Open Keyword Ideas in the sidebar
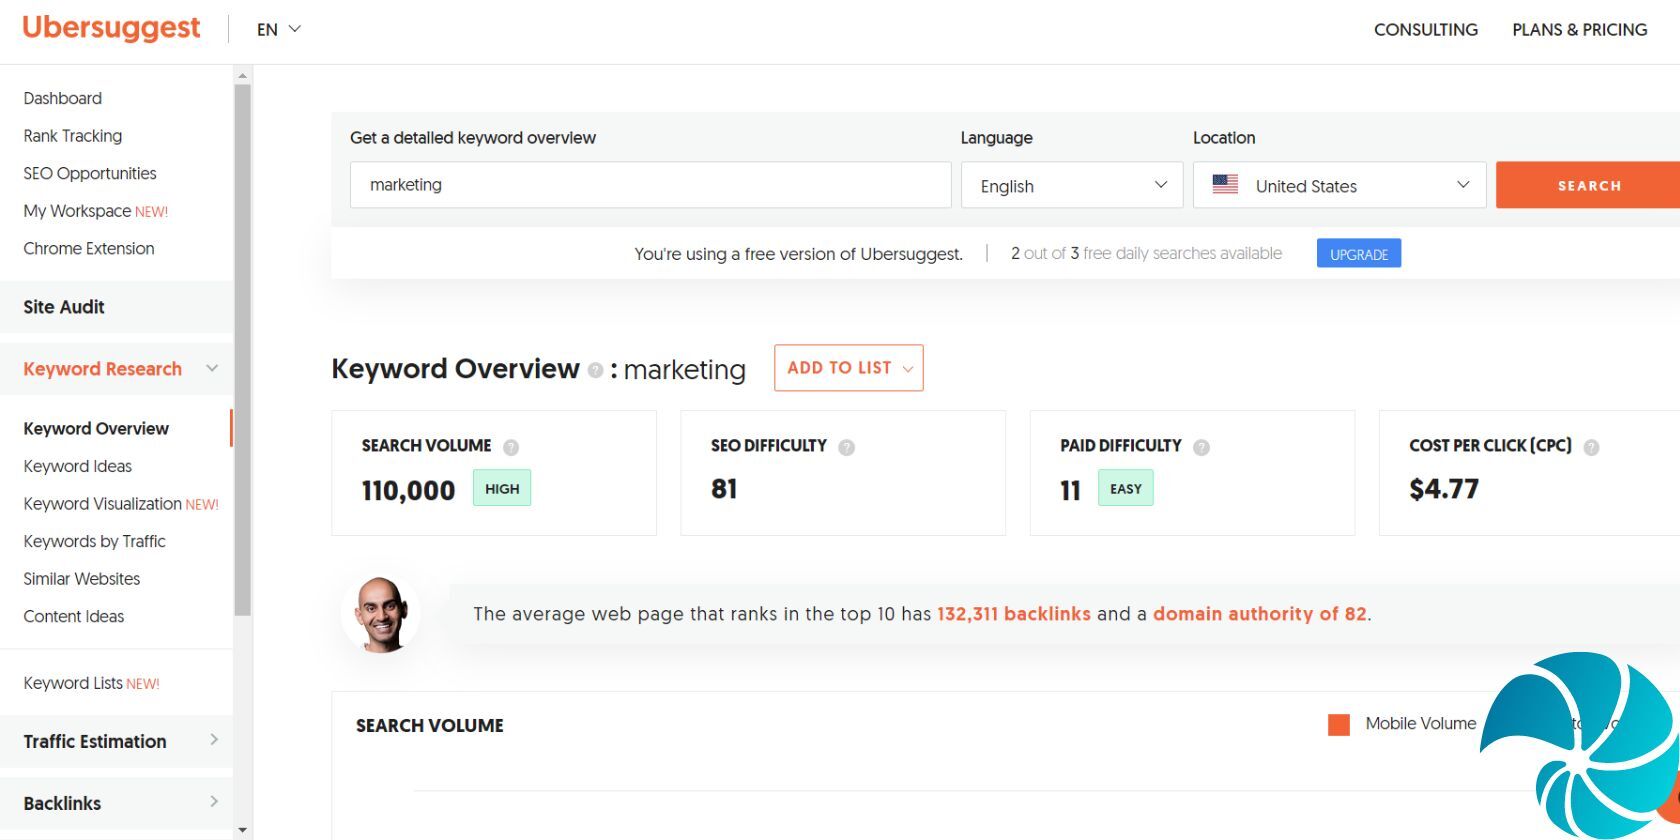Screen dimensions: 1680x840 [78, 466]
